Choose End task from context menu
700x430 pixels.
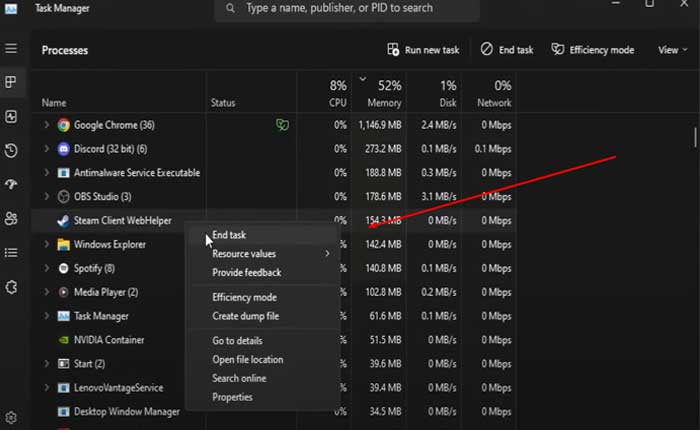pos(229,235)
